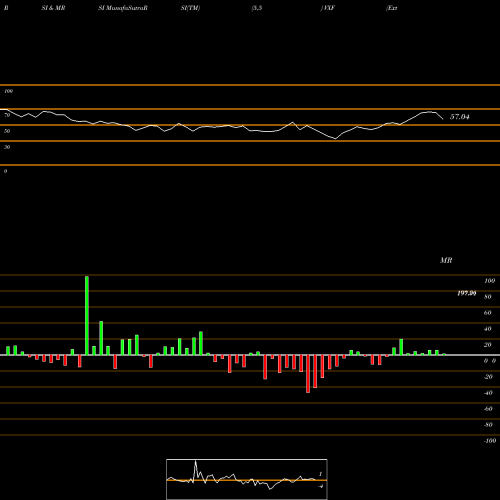Click the MR axis label 60
Screen dimensions: 500x500
click(488, 313)
